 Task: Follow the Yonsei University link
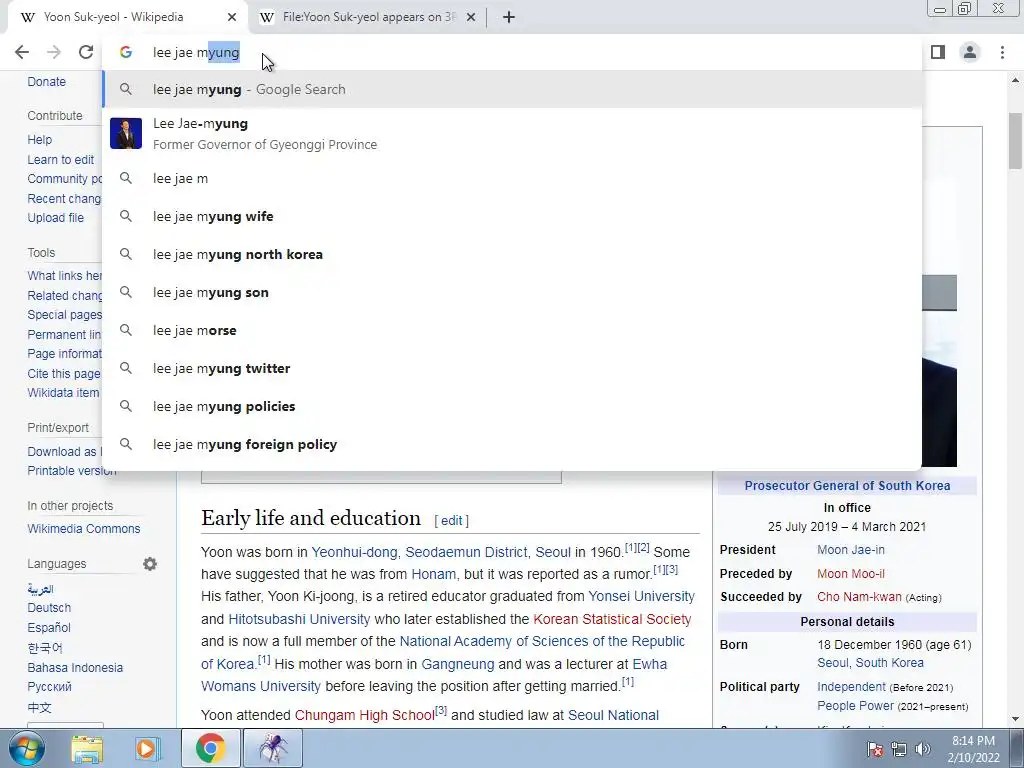click(x=641, y=596)
